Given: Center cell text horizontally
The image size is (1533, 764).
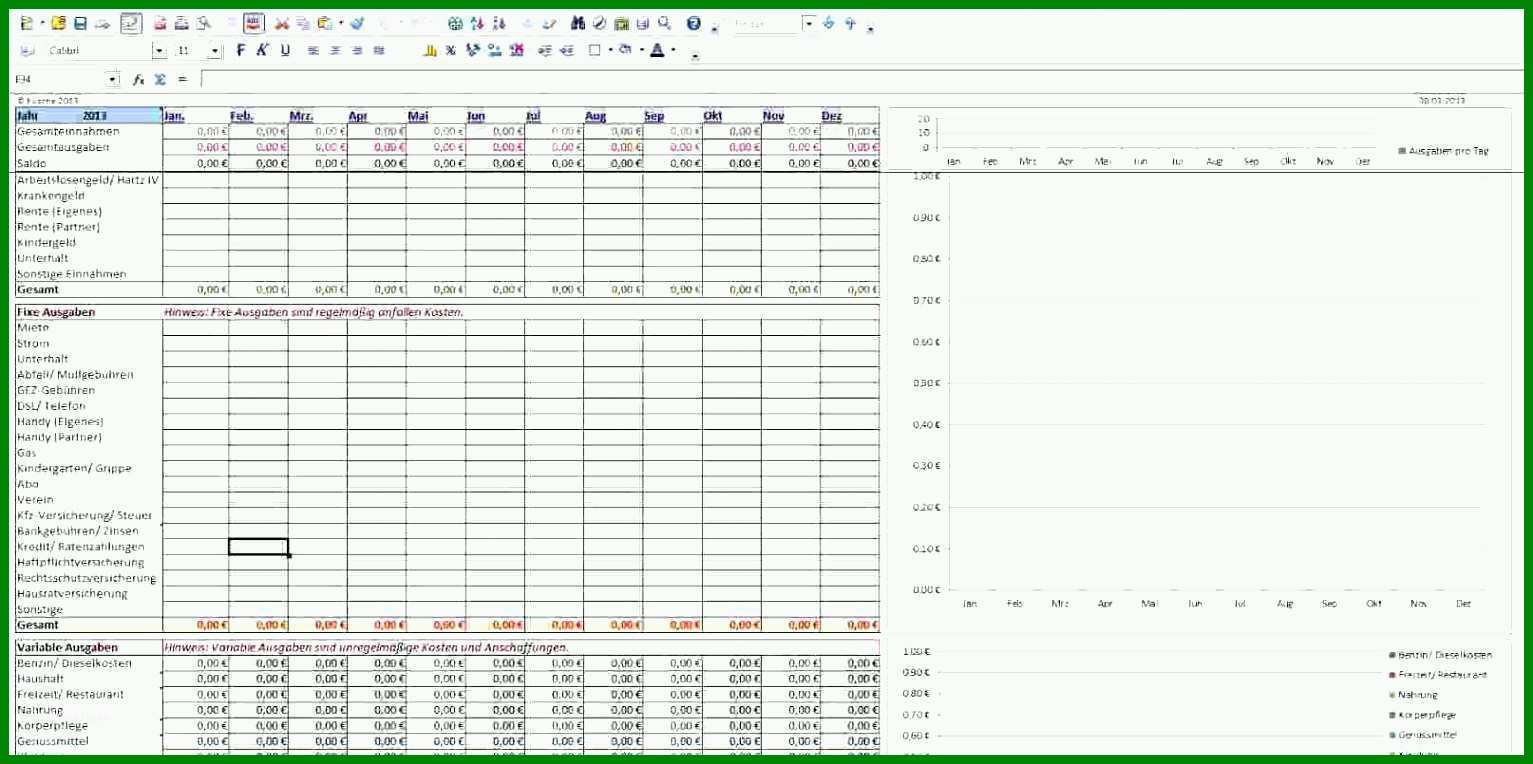Looking at the screenshot, I should [x=334, y=50].
